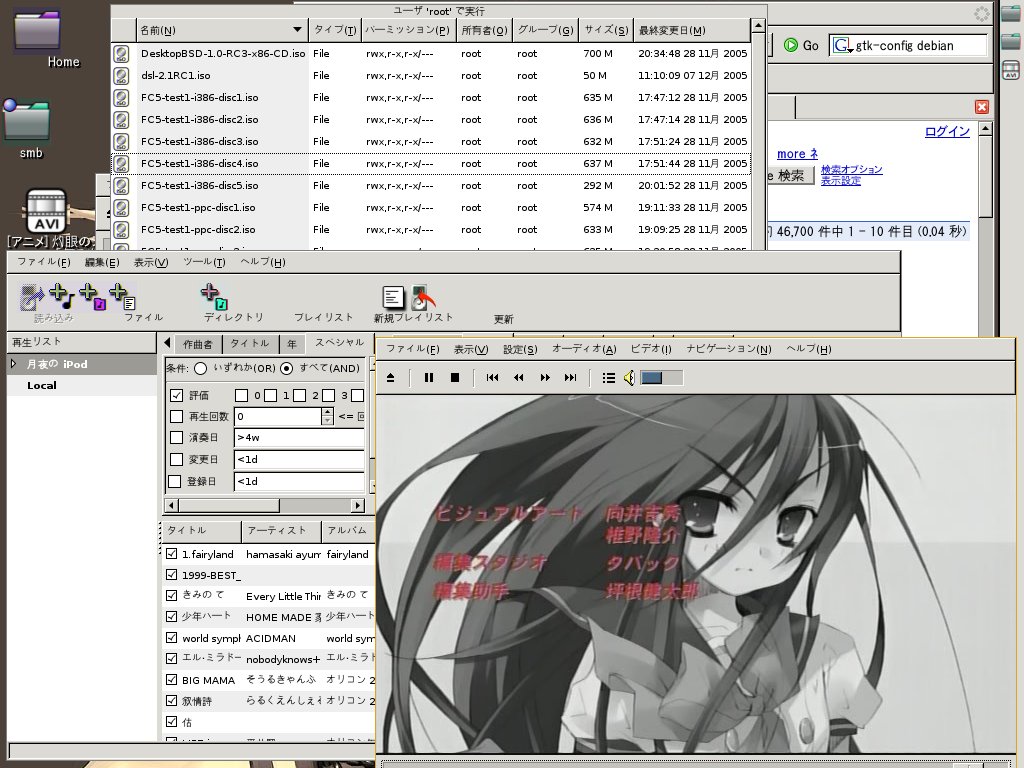
Task: Click the speaker volume icon
Action: [629, 377]
